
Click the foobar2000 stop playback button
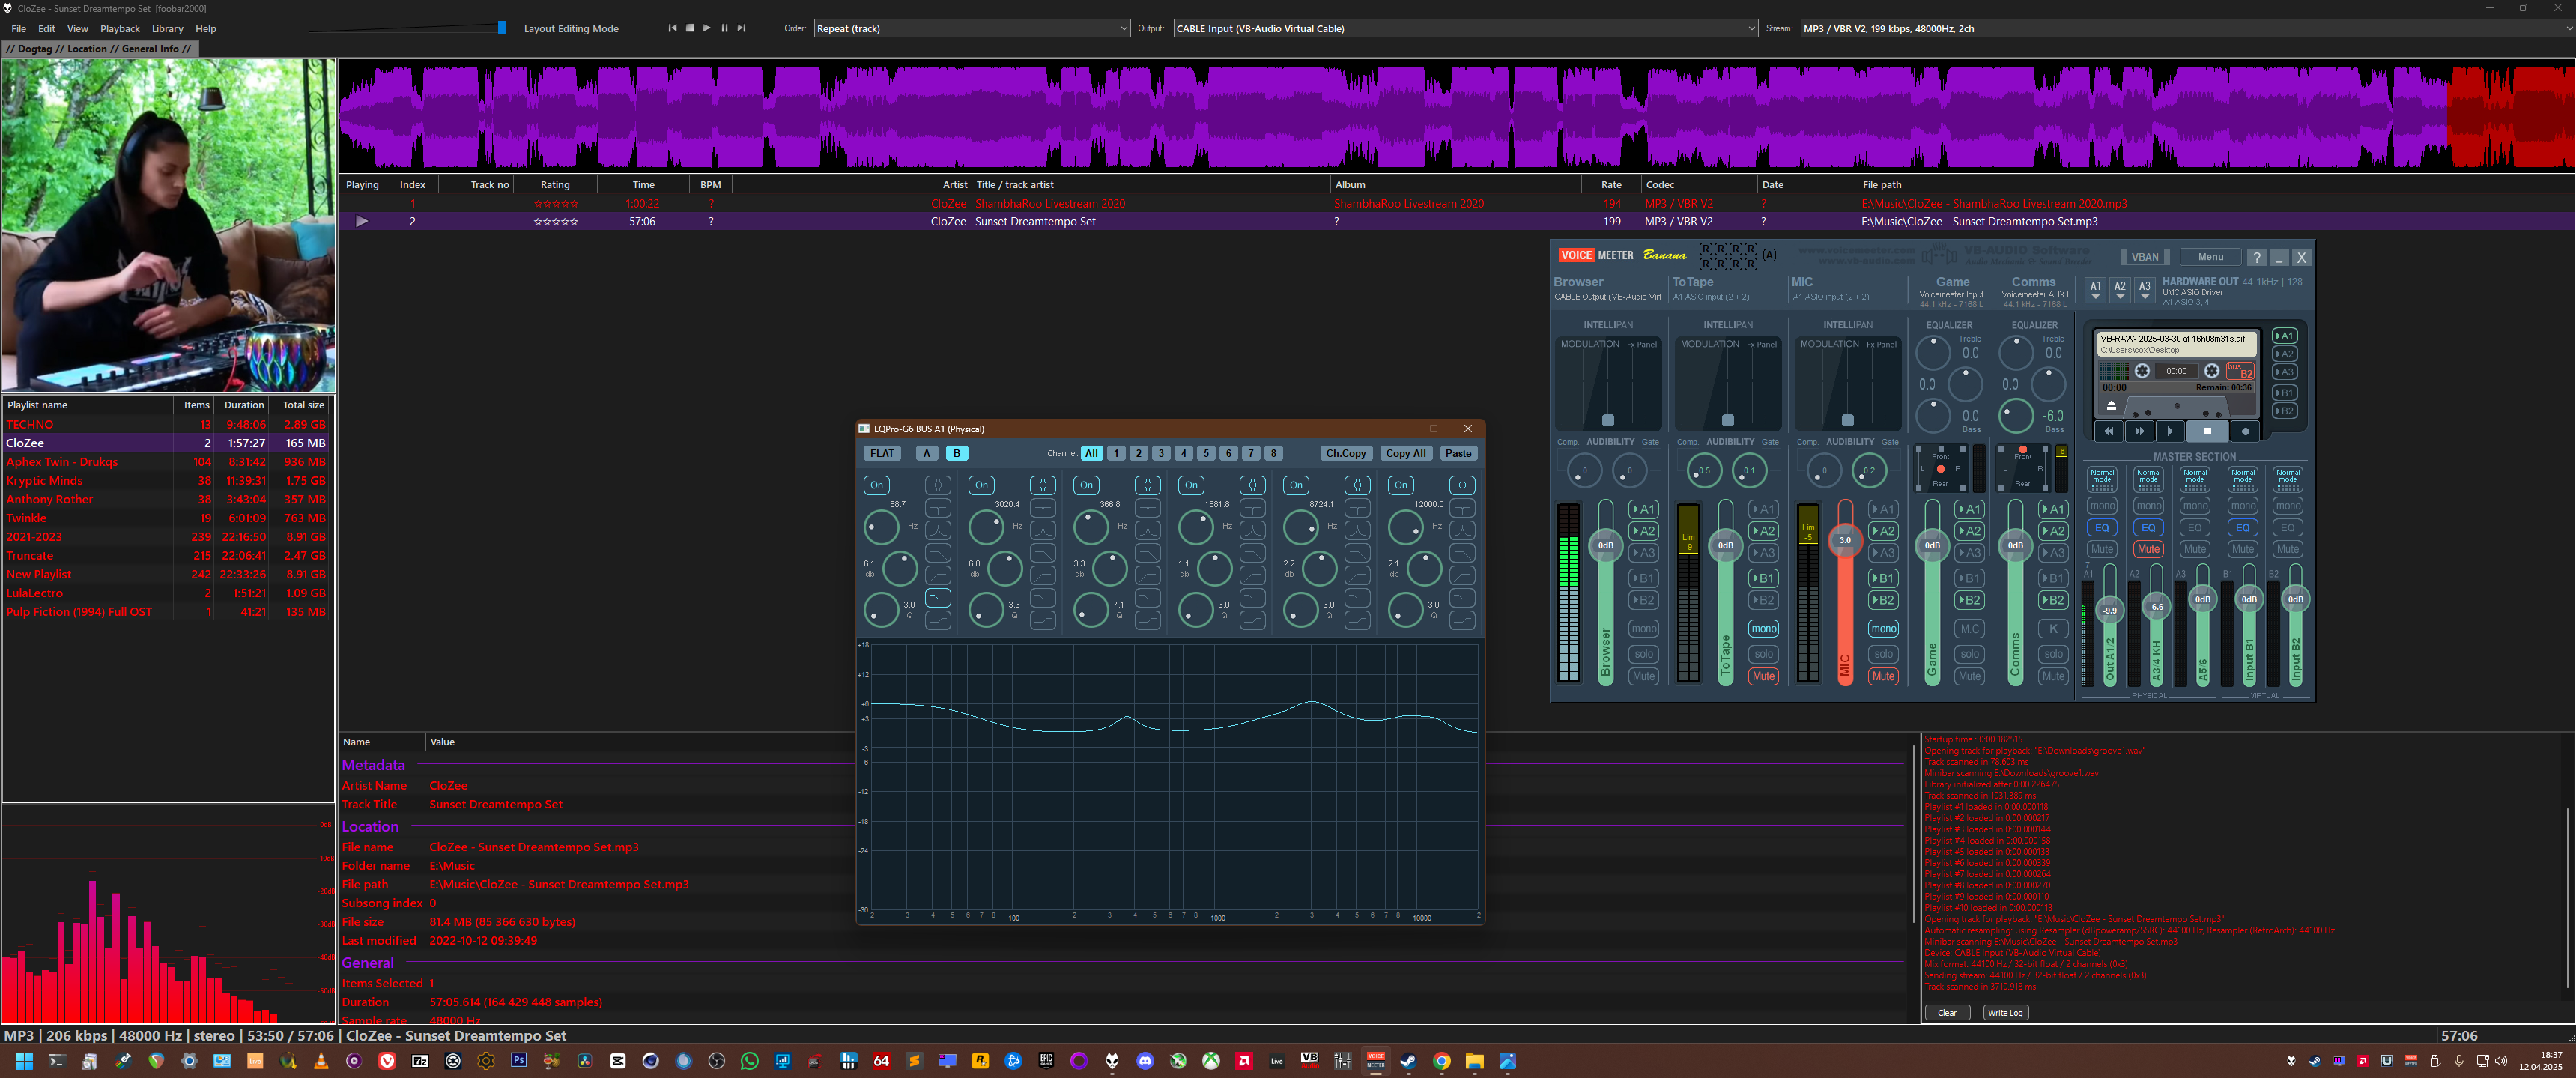tap(689, 28)
